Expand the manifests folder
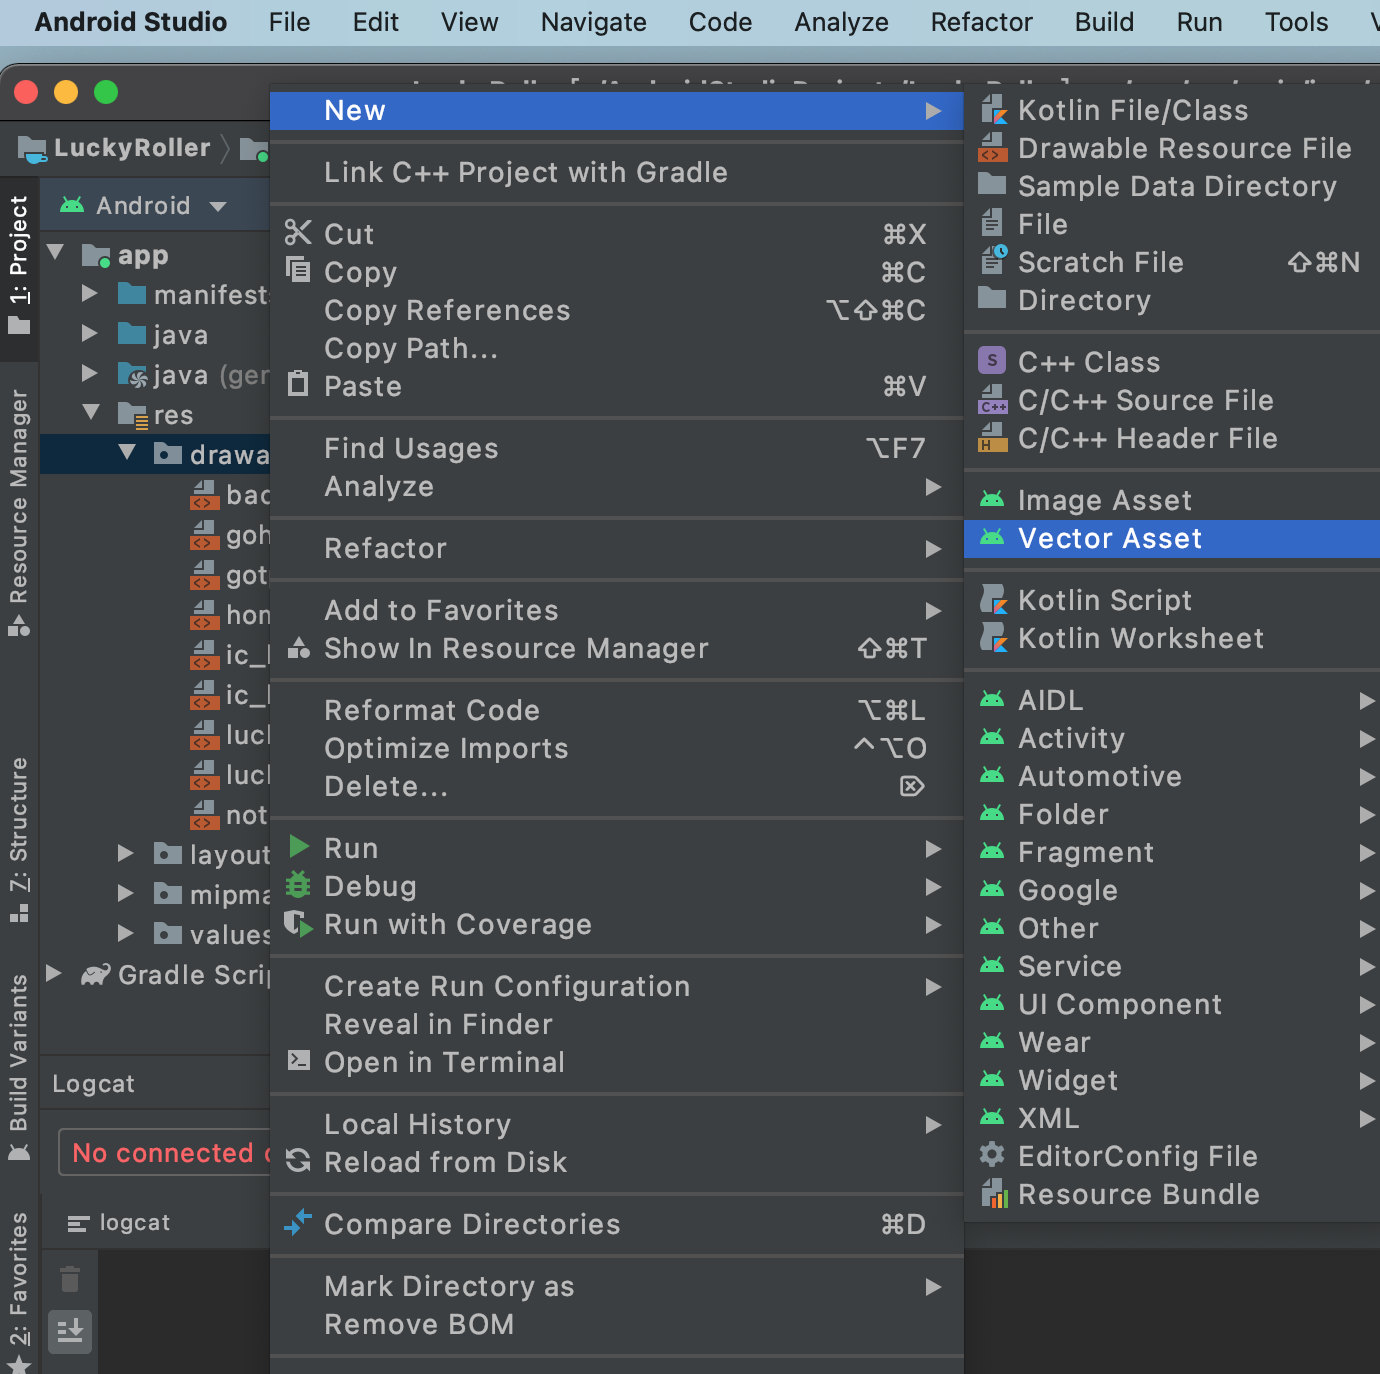The height and width of the screenshot is (1374, 1380). [x=89, y=293]
